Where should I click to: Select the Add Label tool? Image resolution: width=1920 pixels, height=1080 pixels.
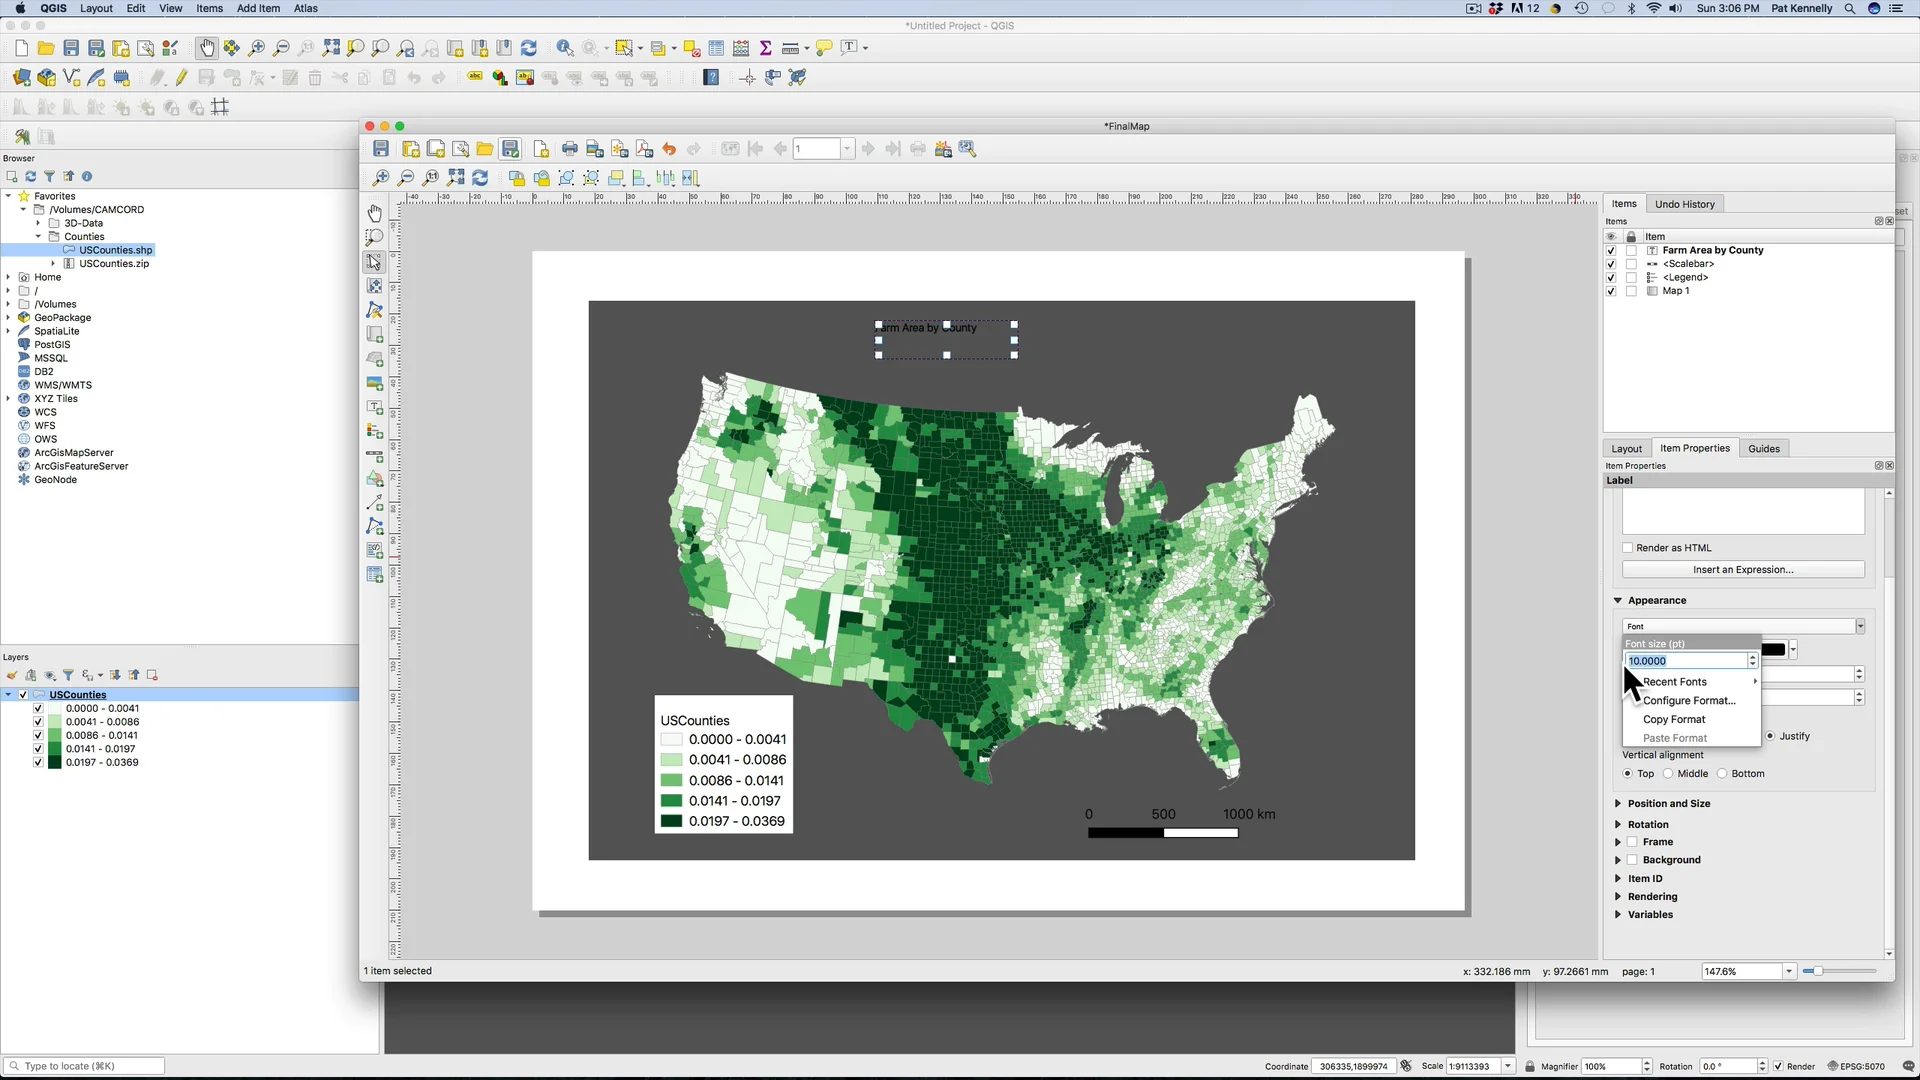click(375, 407)
